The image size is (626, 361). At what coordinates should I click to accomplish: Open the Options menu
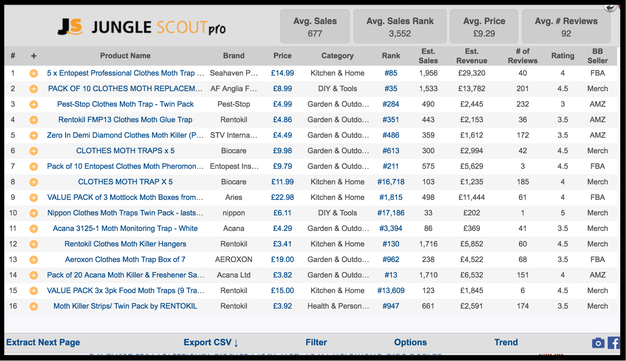(410, 342)
